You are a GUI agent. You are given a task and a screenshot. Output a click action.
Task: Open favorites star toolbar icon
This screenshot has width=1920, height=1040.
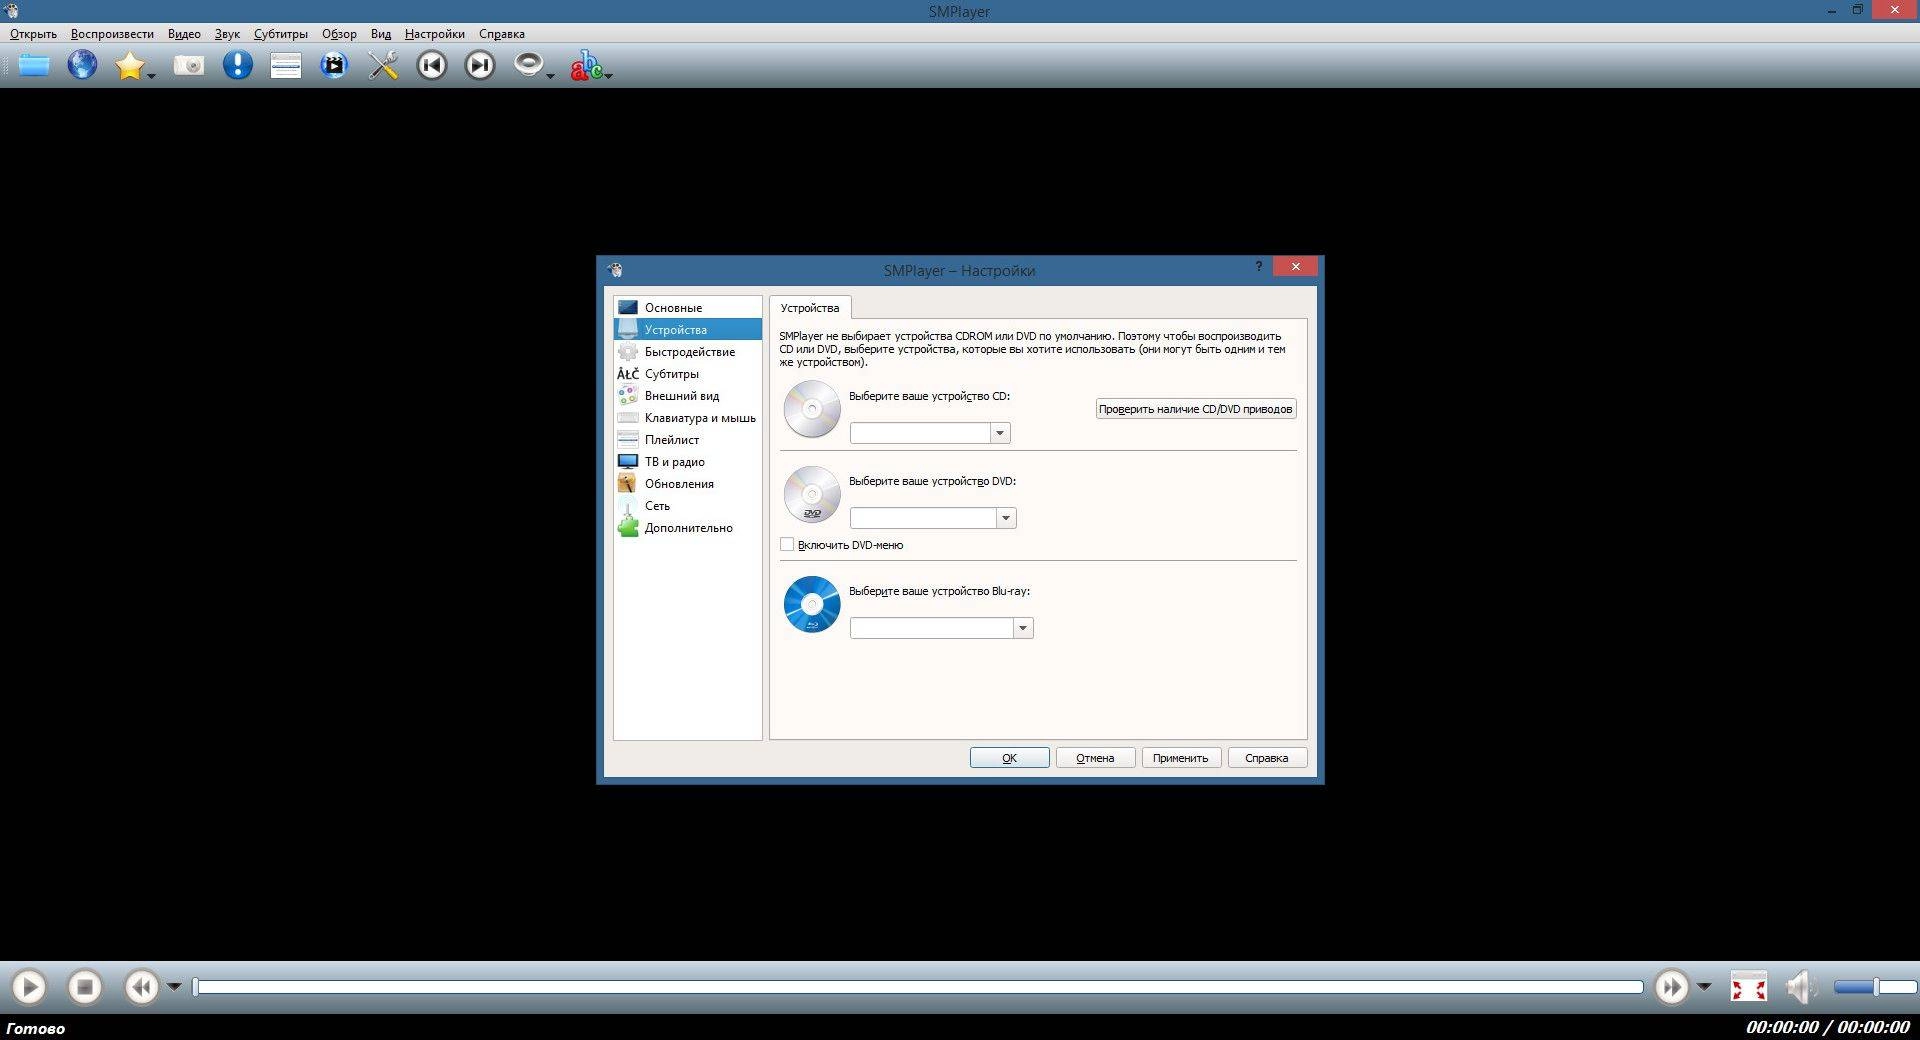[129, 66]
